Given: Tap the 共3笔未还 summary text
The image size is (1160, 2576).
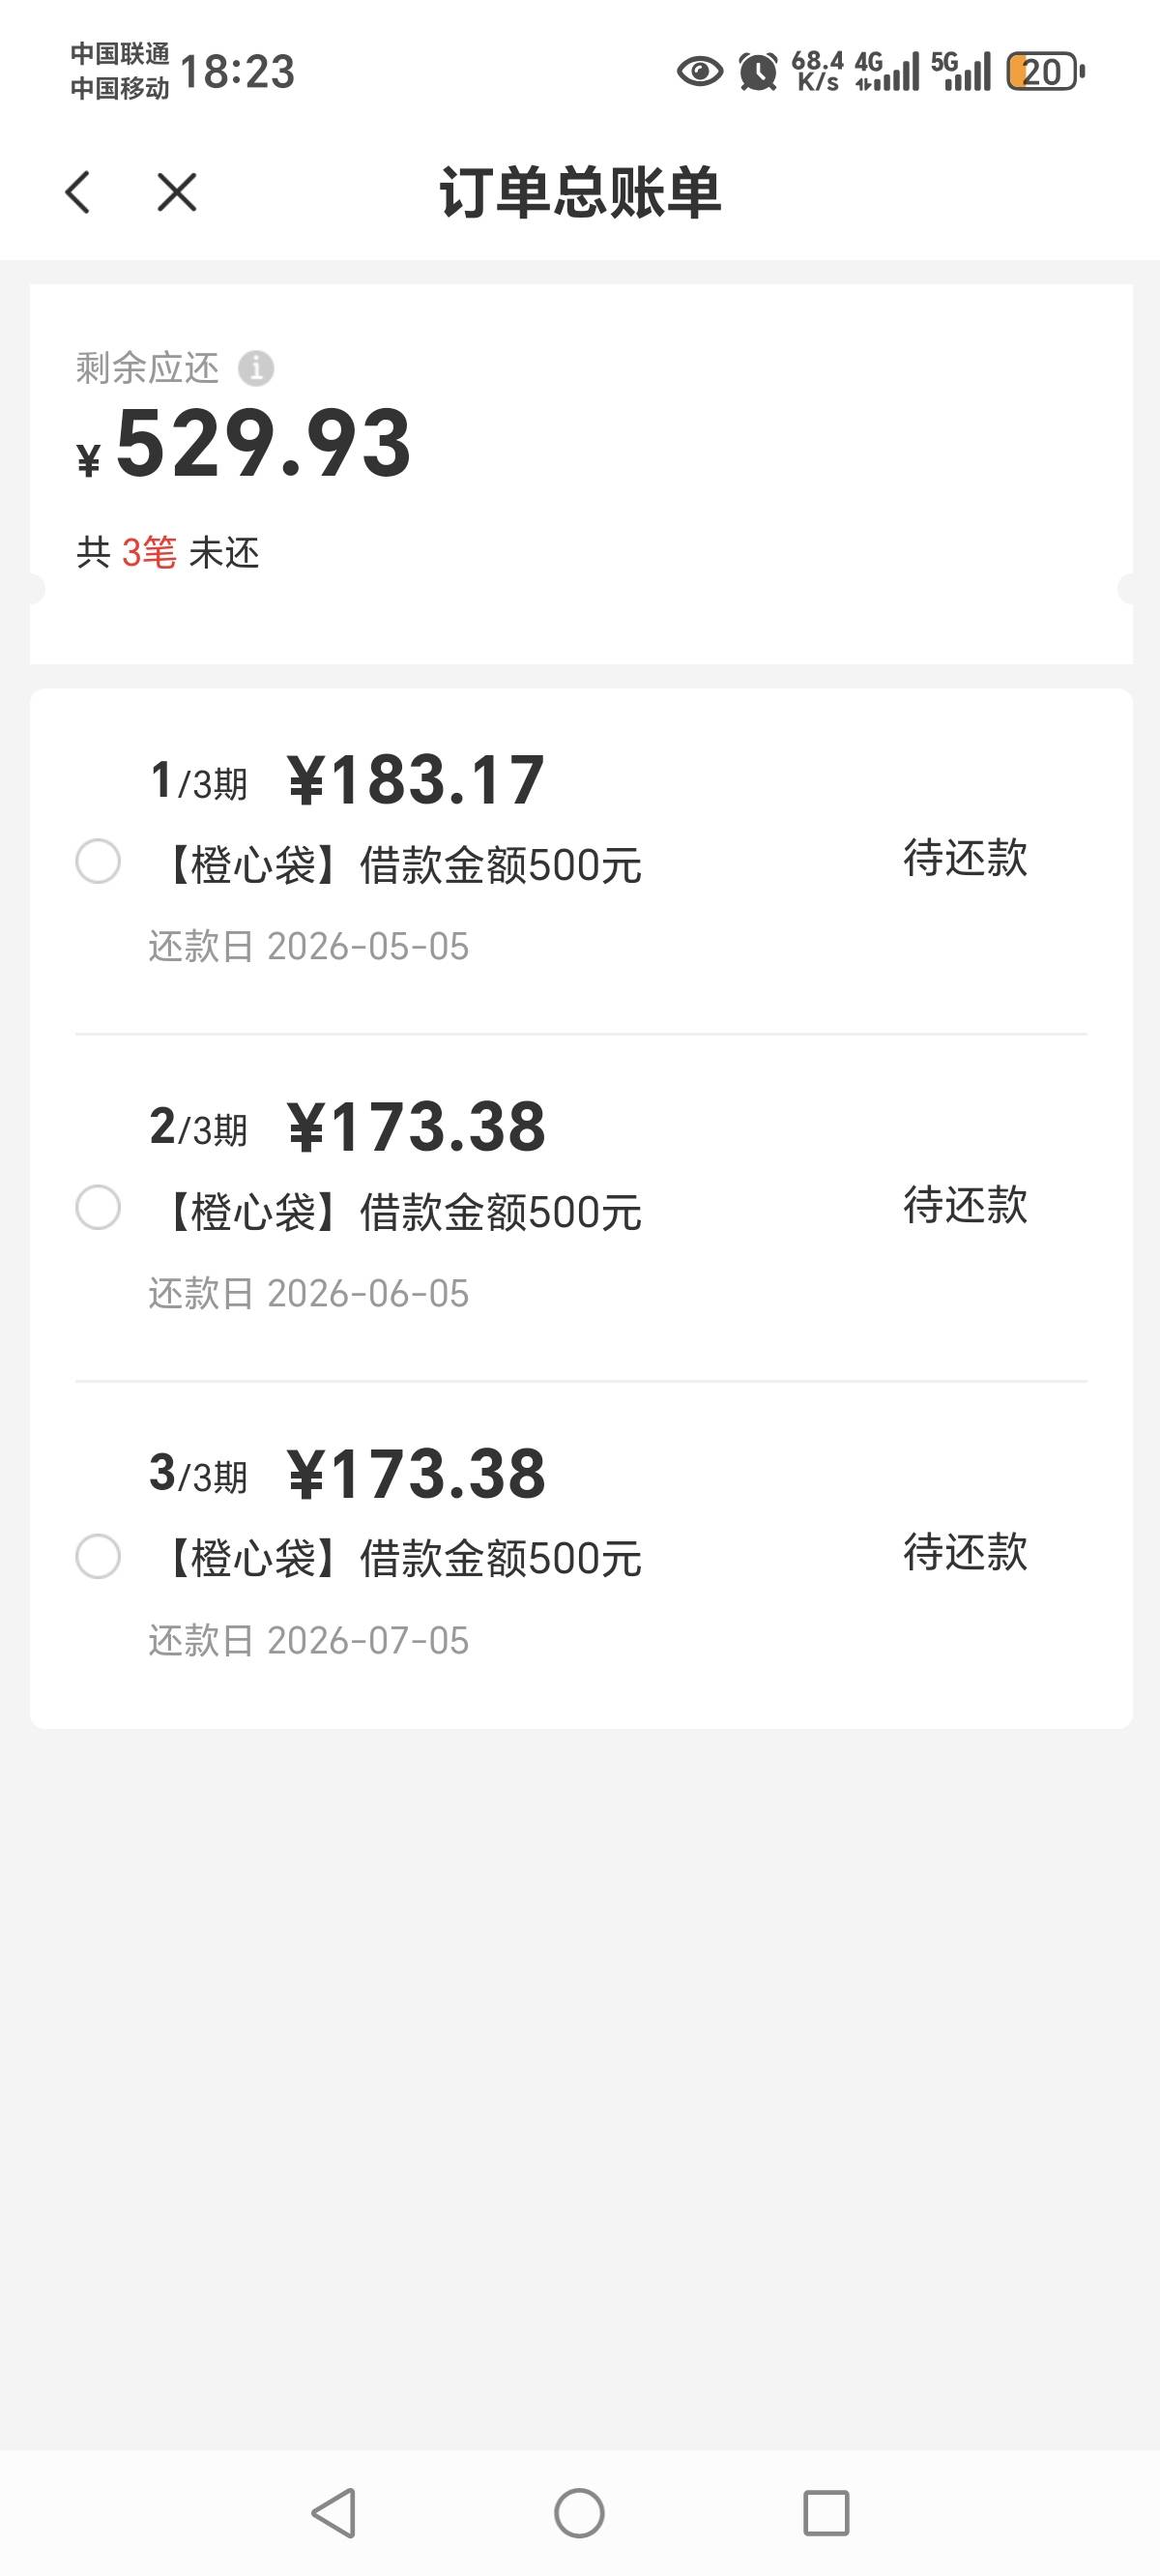Looking at the screenshot, I should [168, 552].
